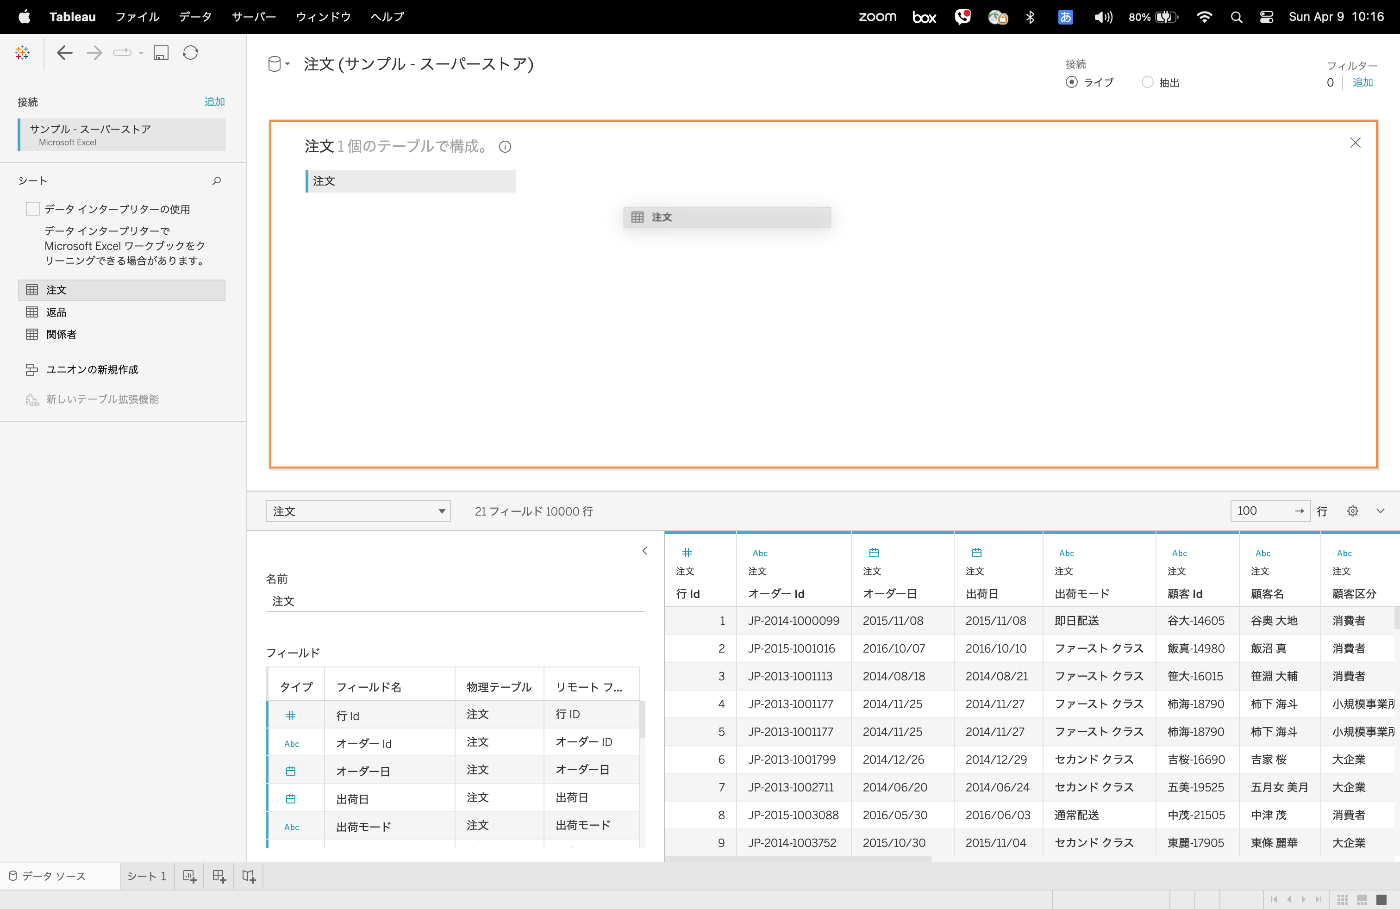Select the ライブ connection radio button
1400x909 pixels.
point(1072,82)
